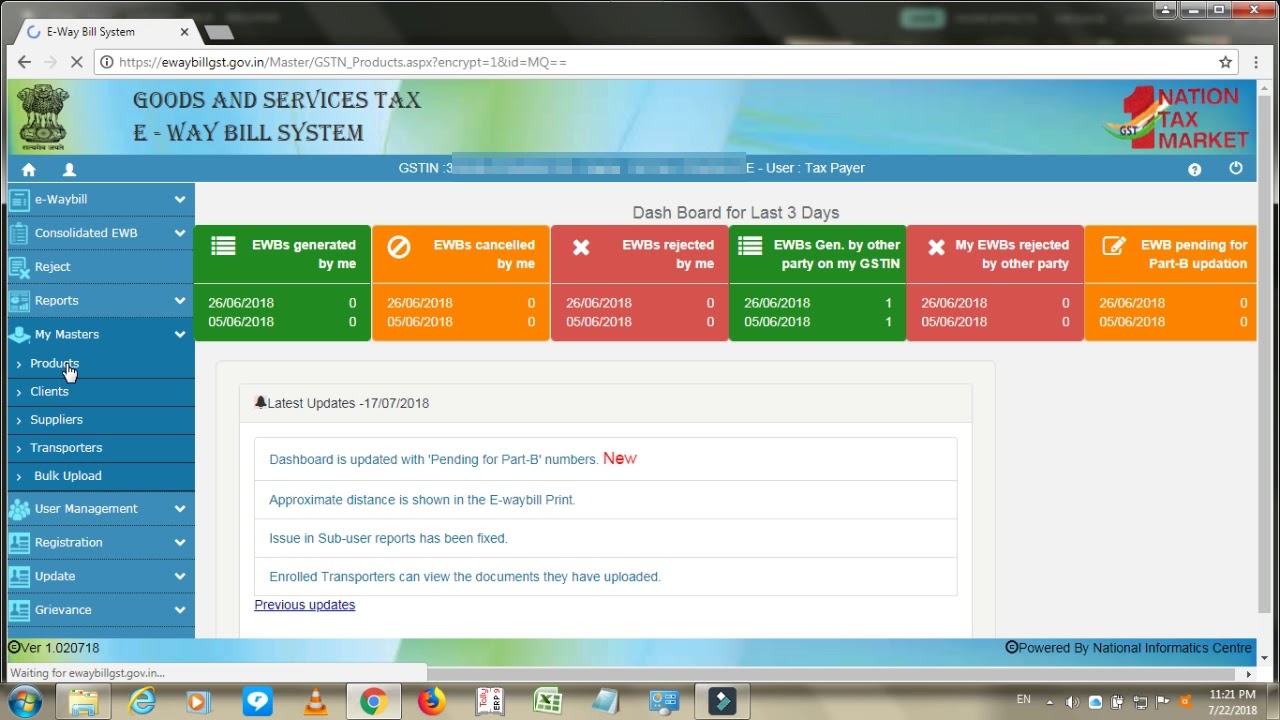Click 'Approximate distance is shown' update notice
The width and height of the screenshot is (1280, 720).
[x=422, y=500]
